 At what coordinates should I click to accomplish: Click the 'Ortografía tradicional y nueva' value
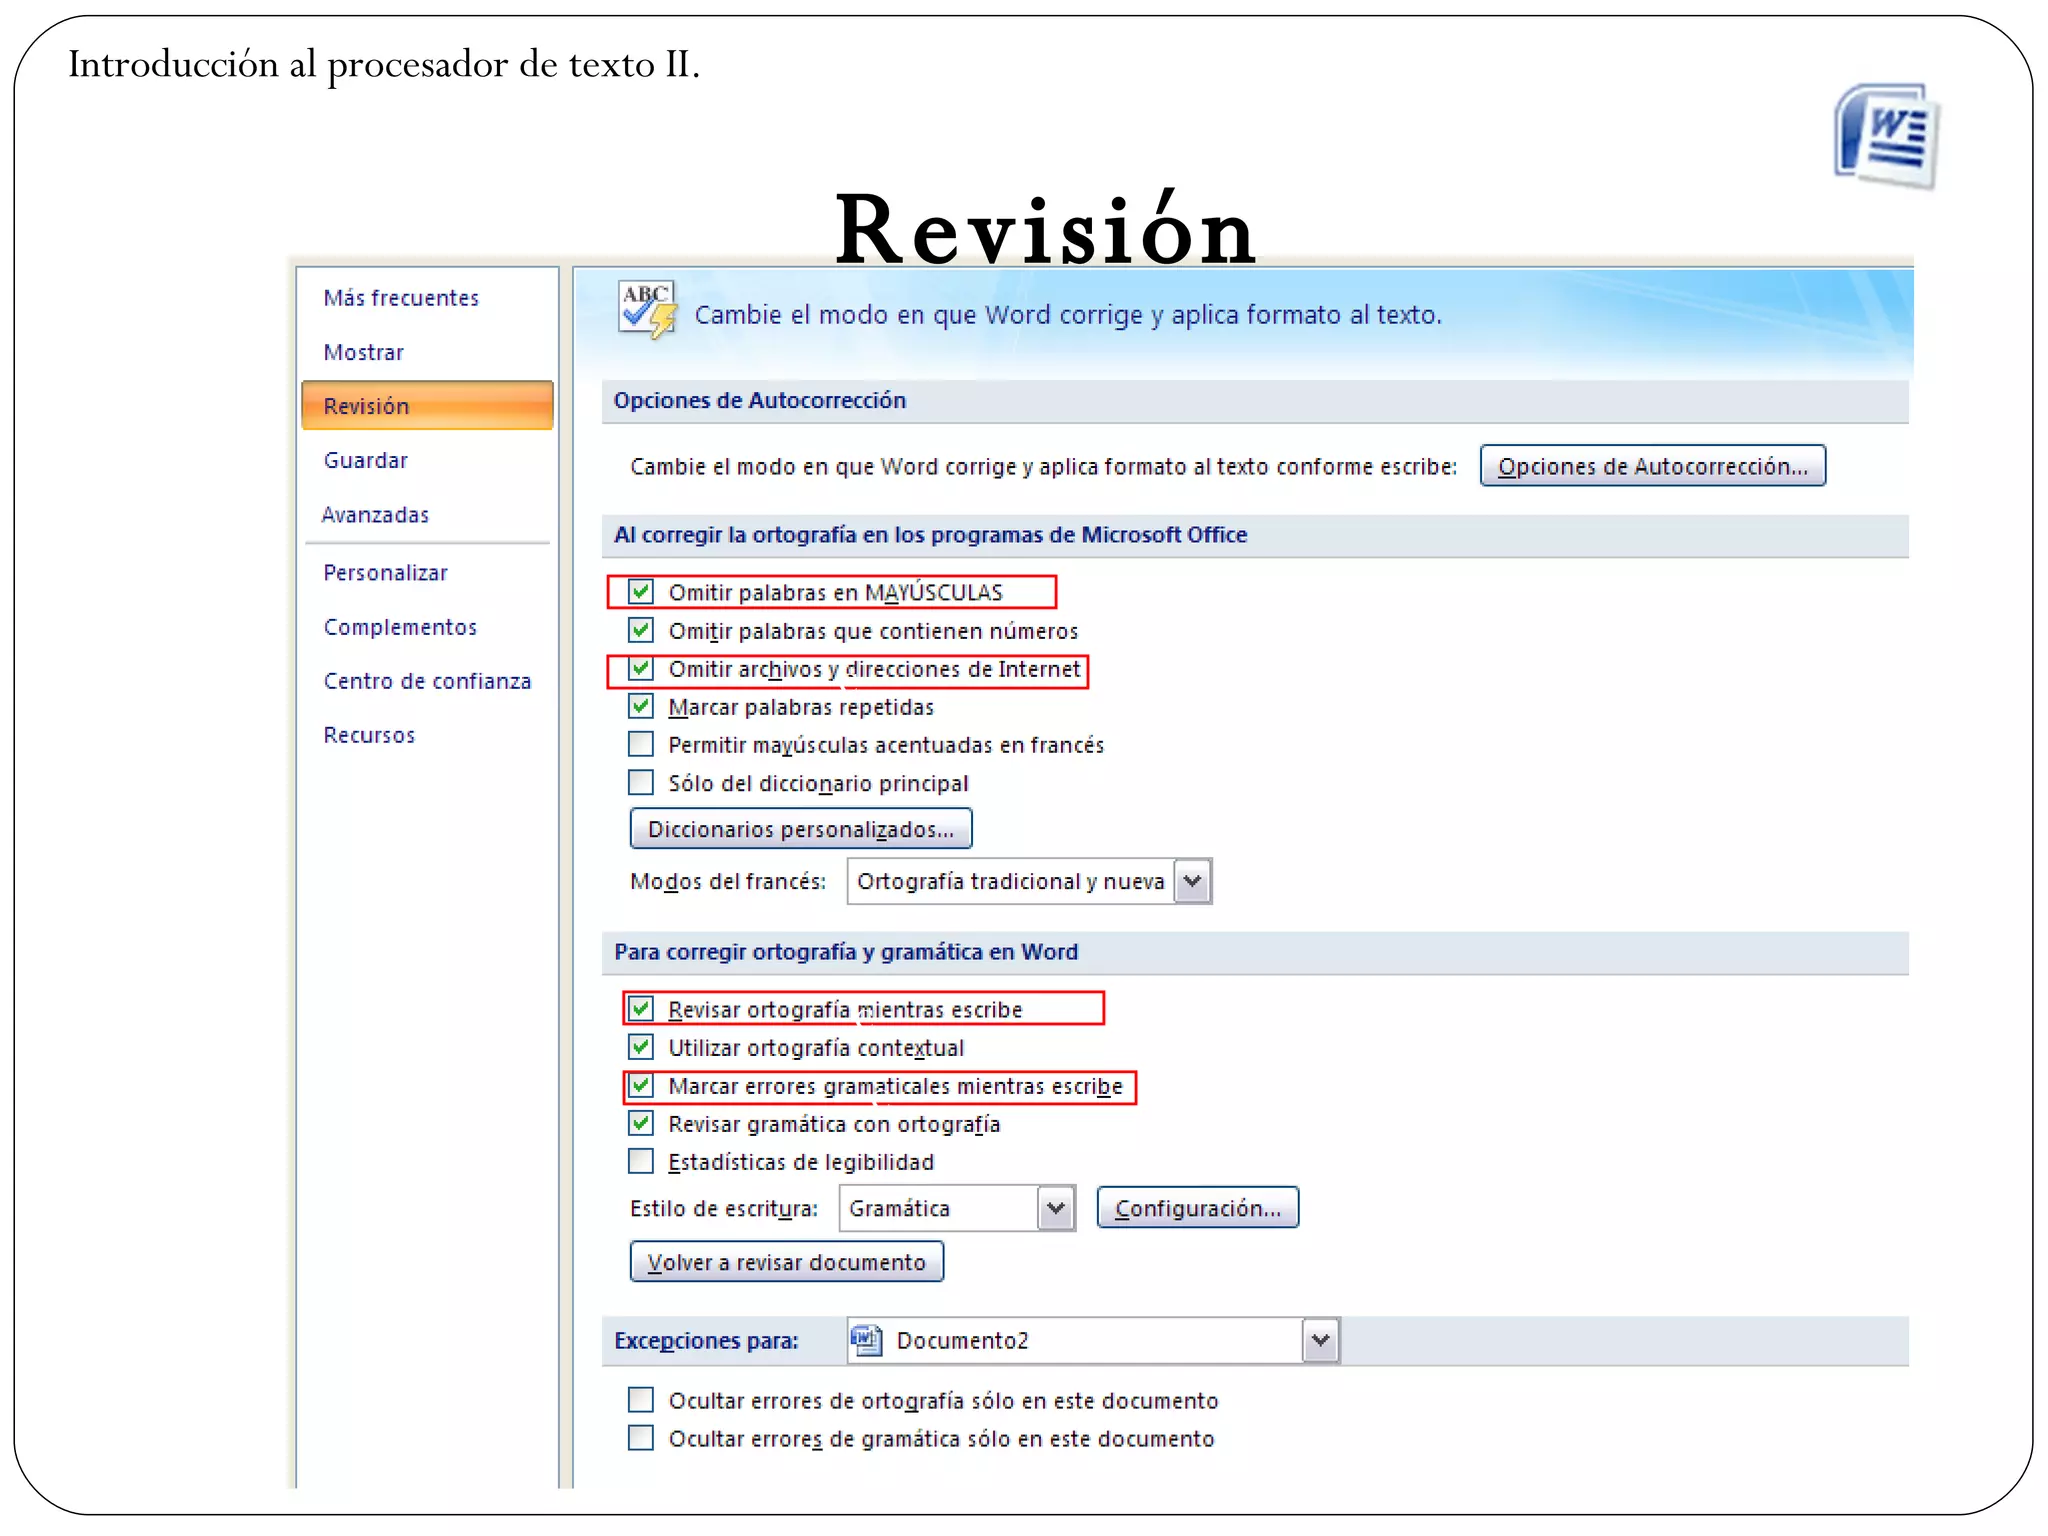click(1011, 881)
